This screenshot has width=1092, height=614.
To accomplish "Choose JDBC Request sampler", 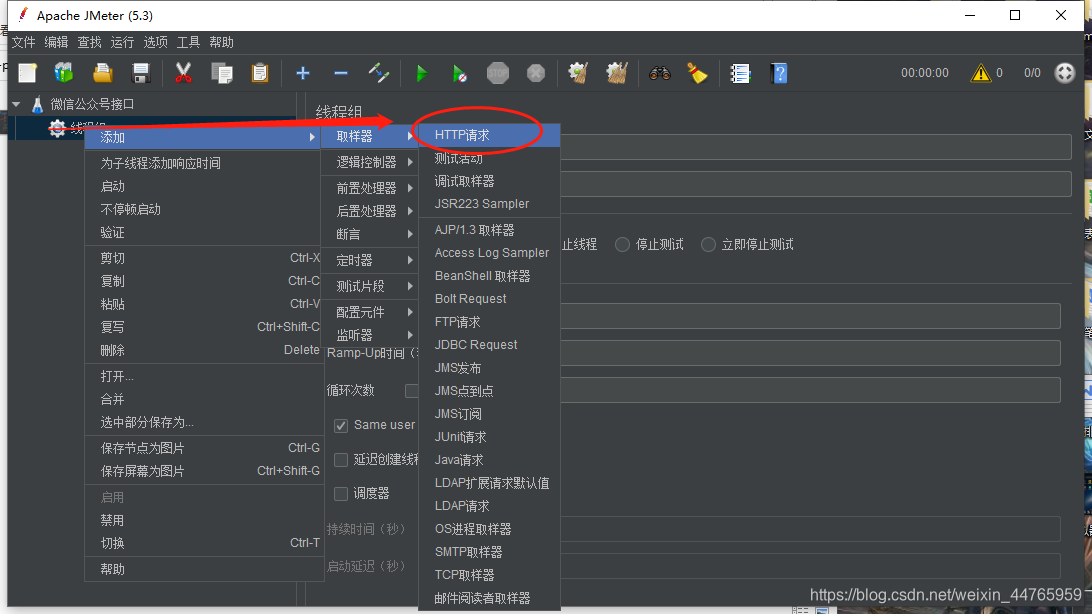I will (489, 345).
